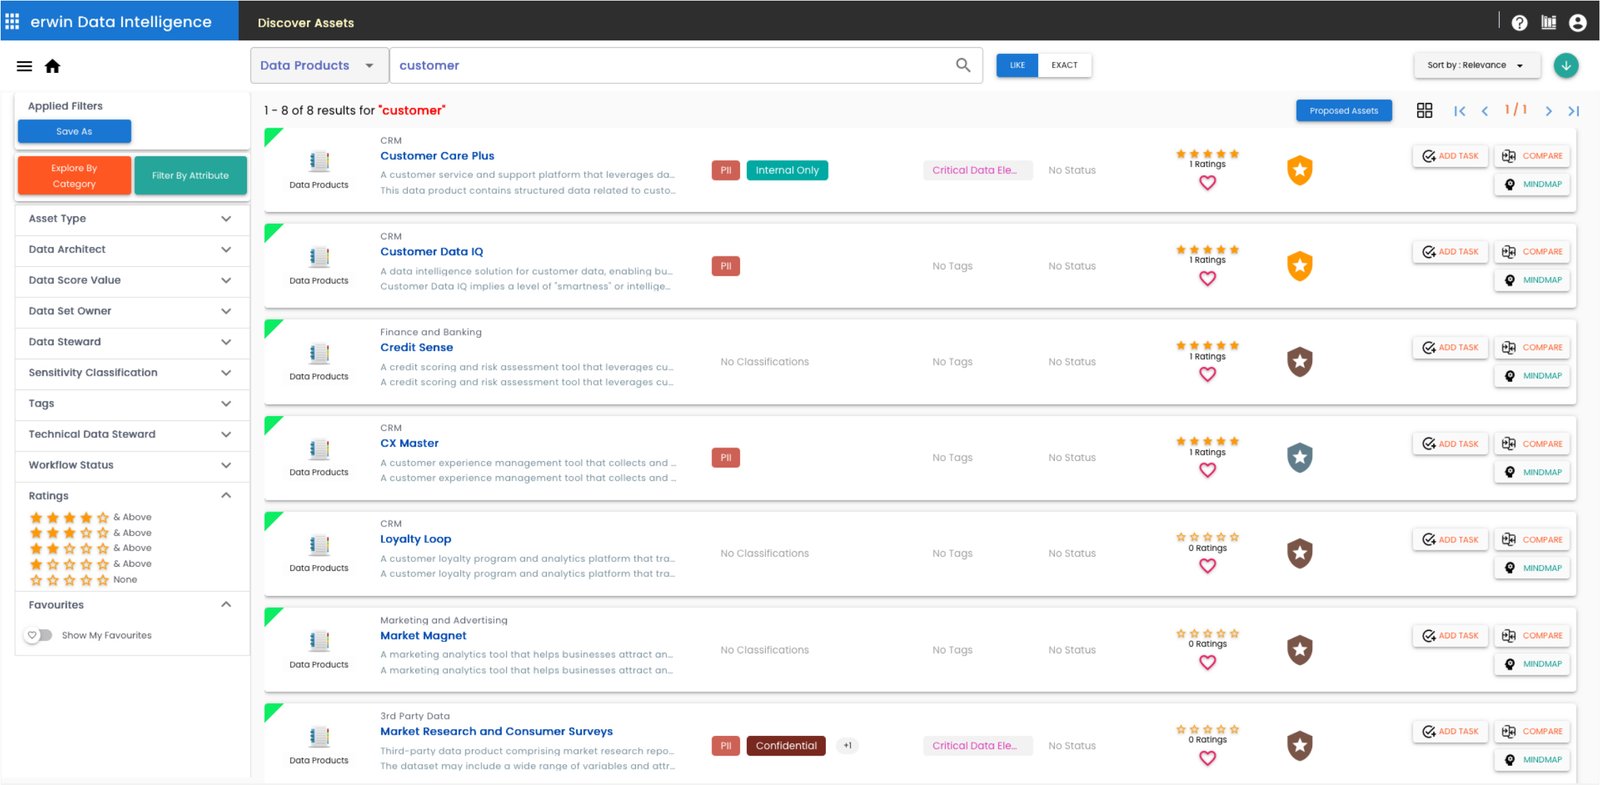Open the user profile icon

click(1578, 22)
